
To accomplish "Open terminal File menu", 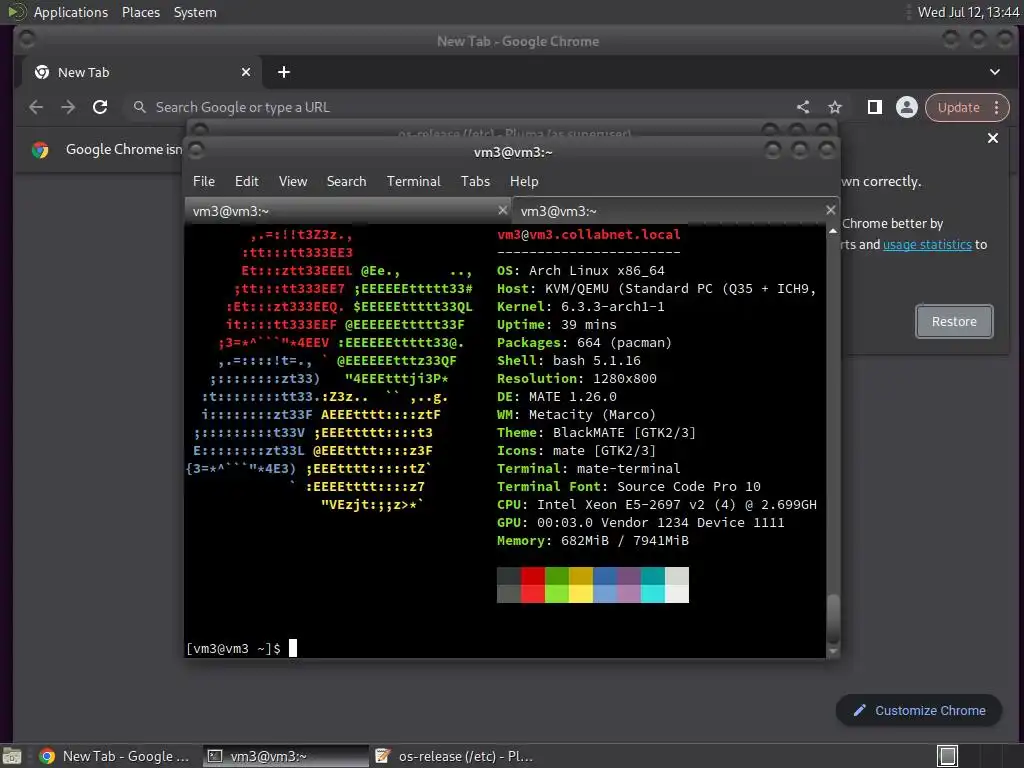I will [204, 182].
